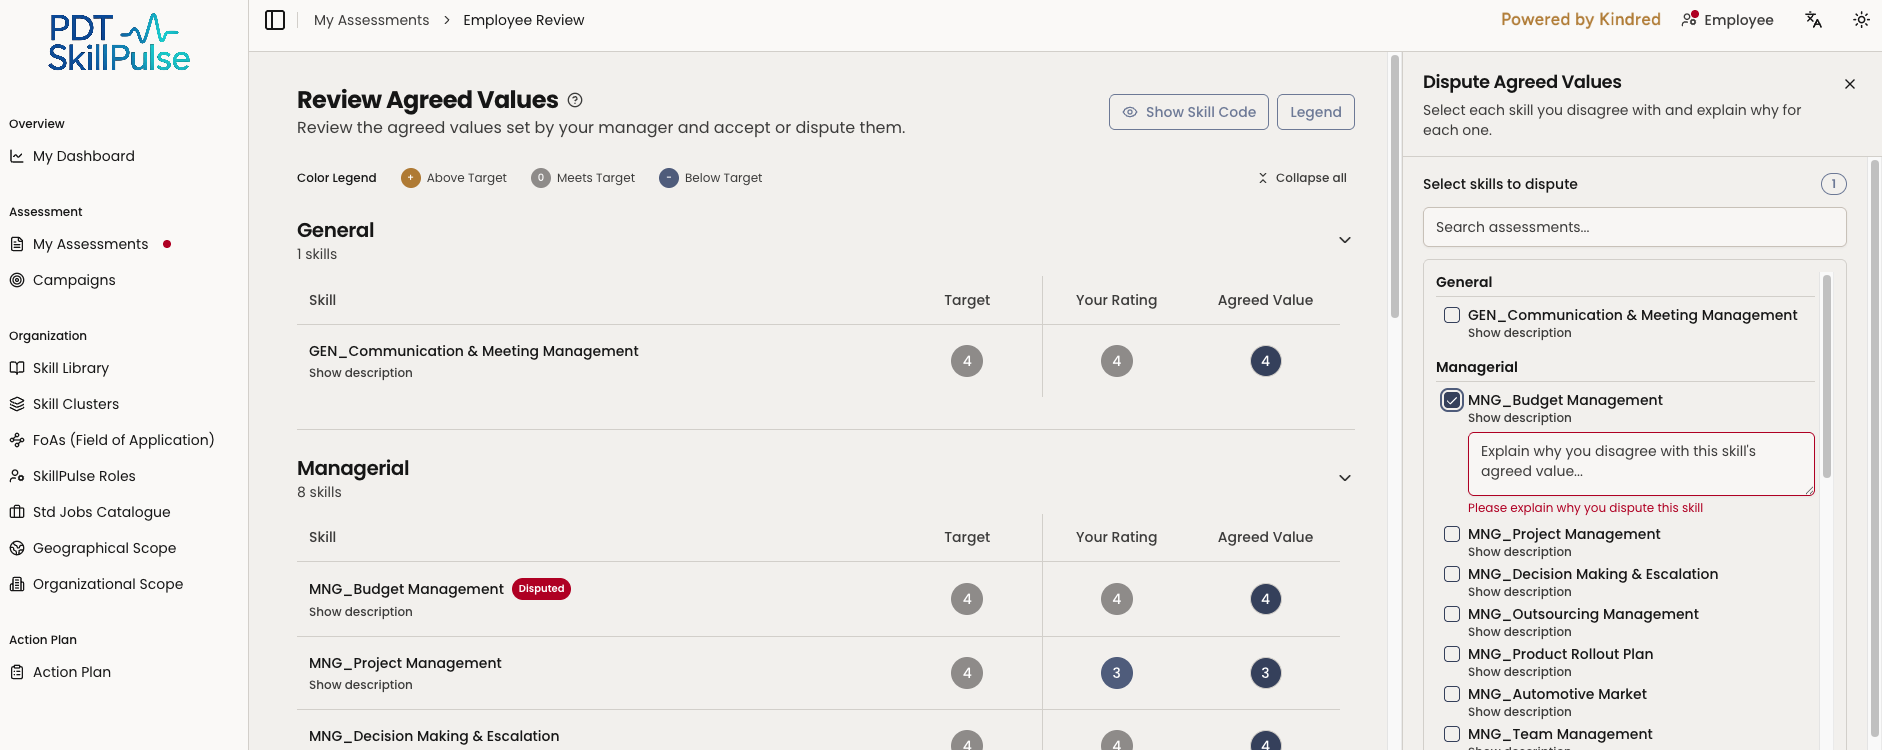Show description under MNG_Product Rollout Plan
1882x750 pixels.
pyautogui.click(x=1520, y=672)
